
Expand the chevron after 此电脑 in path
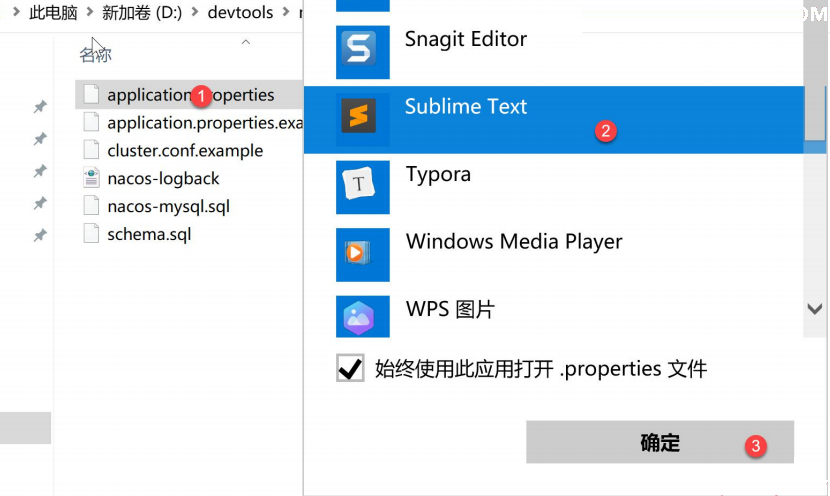(x=90, y=12)
